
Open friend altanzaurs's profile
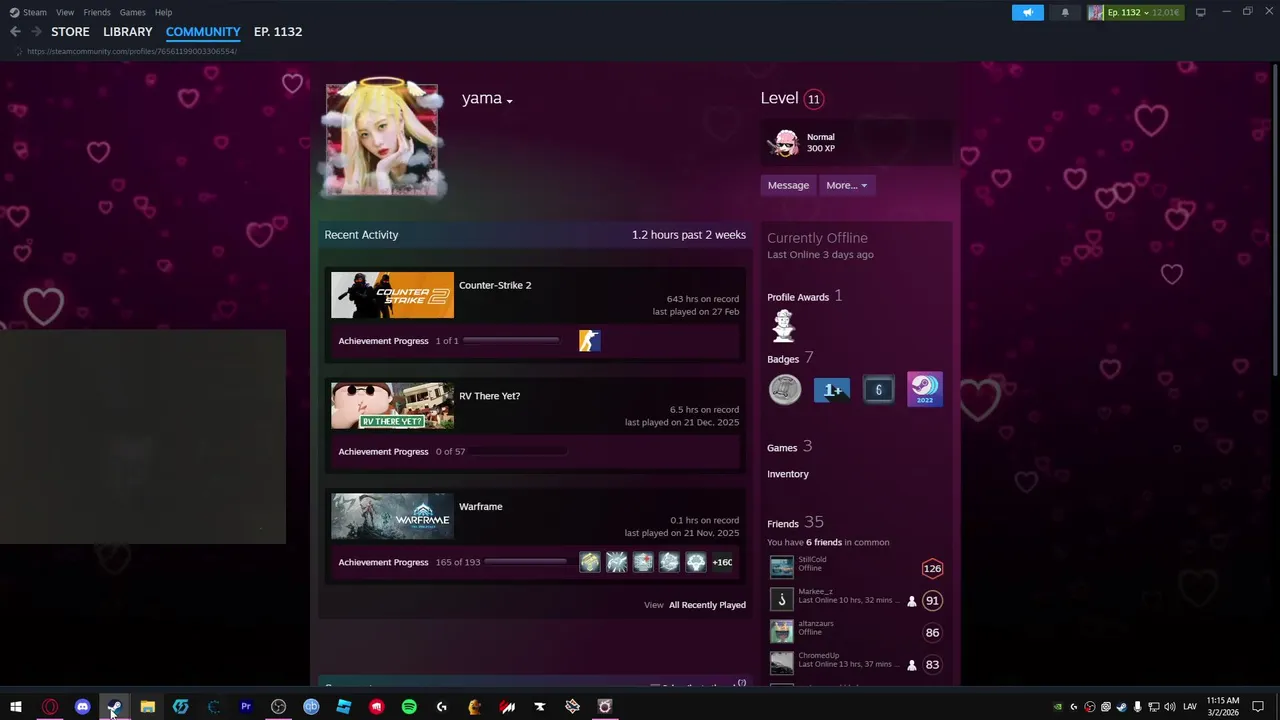coord(816,624)
